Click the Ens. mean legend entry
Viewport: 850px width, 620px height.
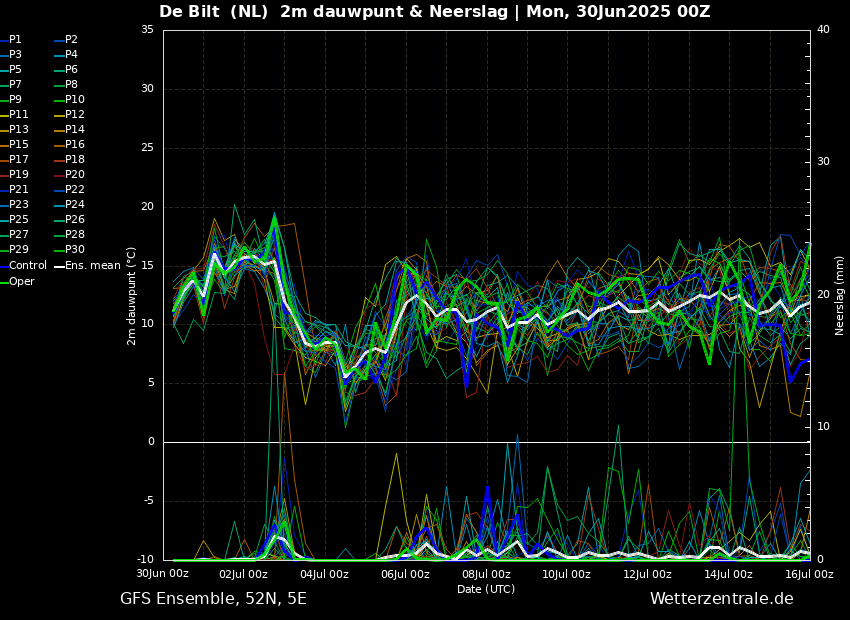coord(87,266)
